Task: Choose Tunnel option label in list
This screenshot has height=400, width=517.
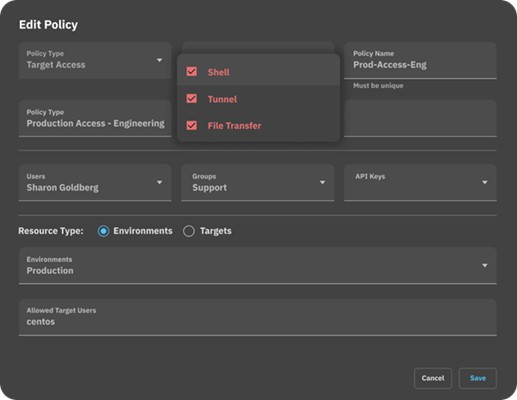Action: coord(222,99)
